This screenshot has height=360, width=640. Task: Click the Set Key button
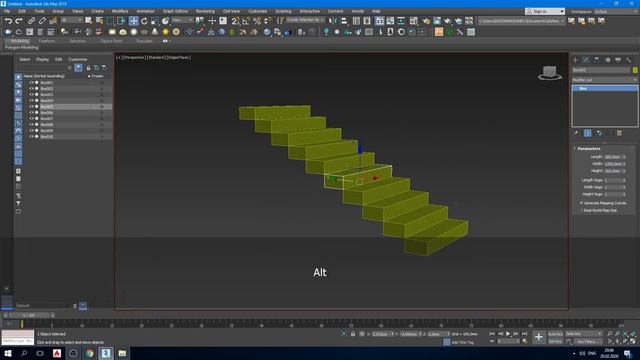click(x=555, y=342)
